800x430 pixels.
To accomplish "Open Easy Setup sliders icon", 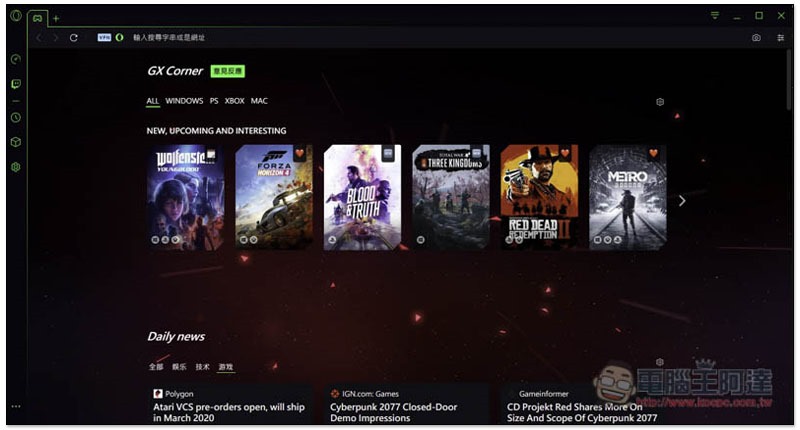I will (781, 38).
